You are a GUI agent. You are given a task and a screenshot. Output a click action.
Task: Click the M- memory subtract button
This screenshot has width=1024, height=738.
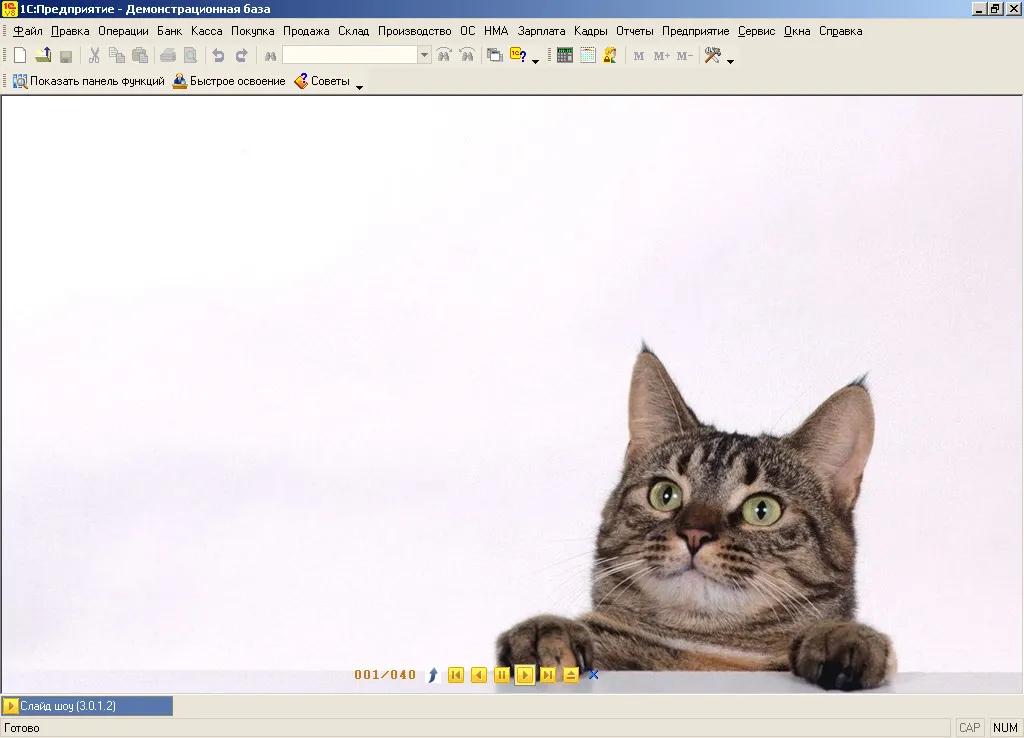684,56
